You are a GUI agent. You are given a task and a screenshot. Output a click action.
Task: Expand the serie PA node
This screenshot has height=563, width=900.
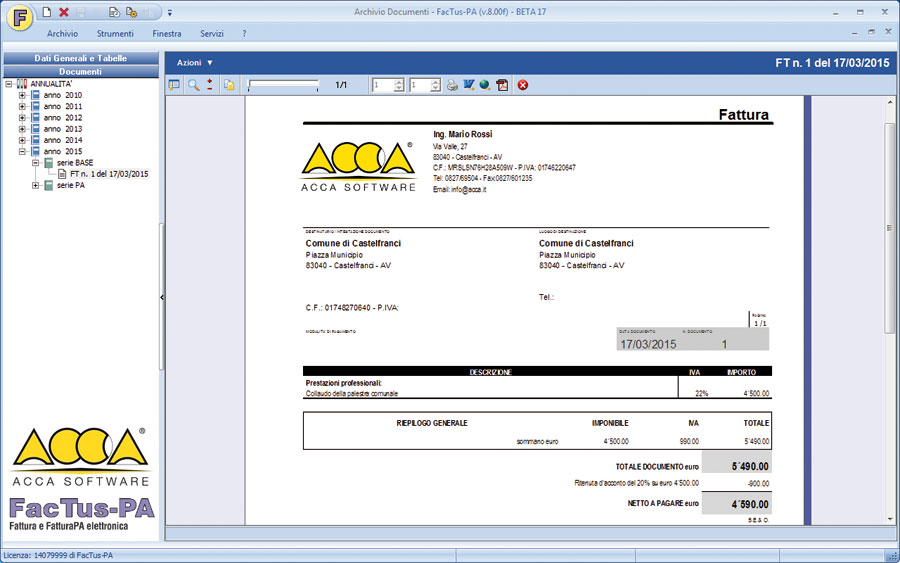click(36, 185)
